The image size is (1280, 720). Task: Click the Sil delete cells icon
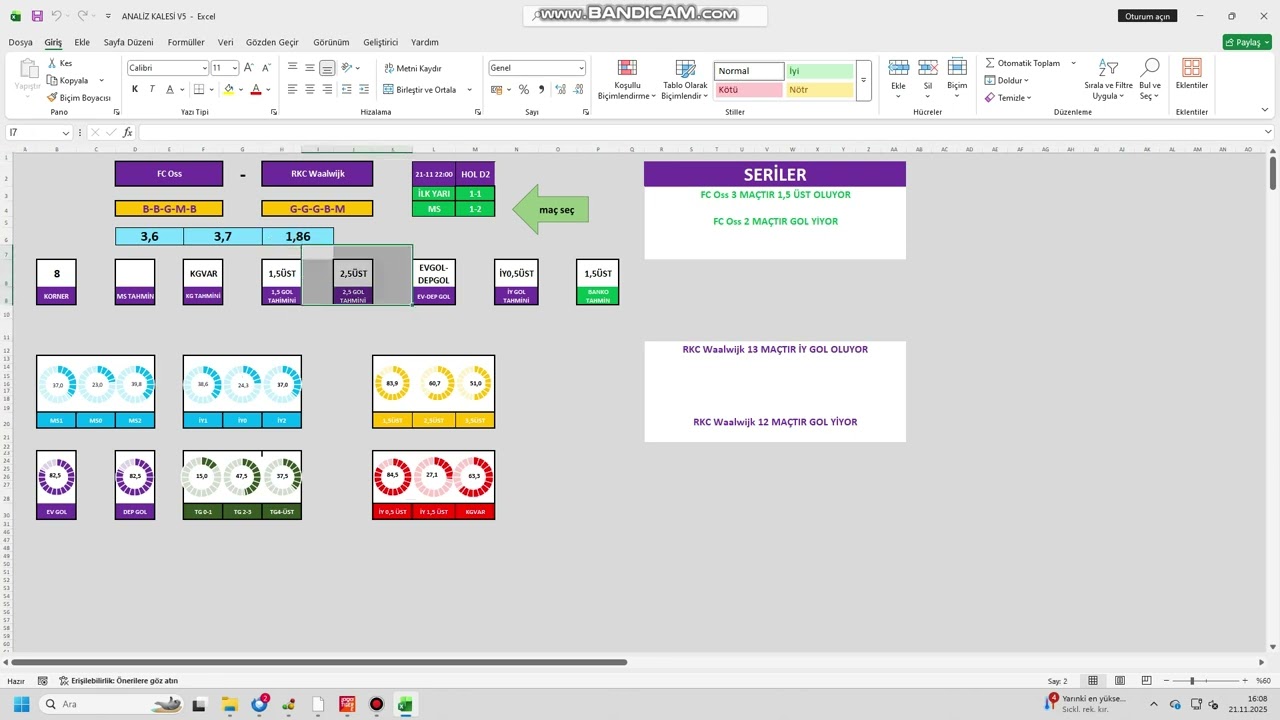[928, 67]
